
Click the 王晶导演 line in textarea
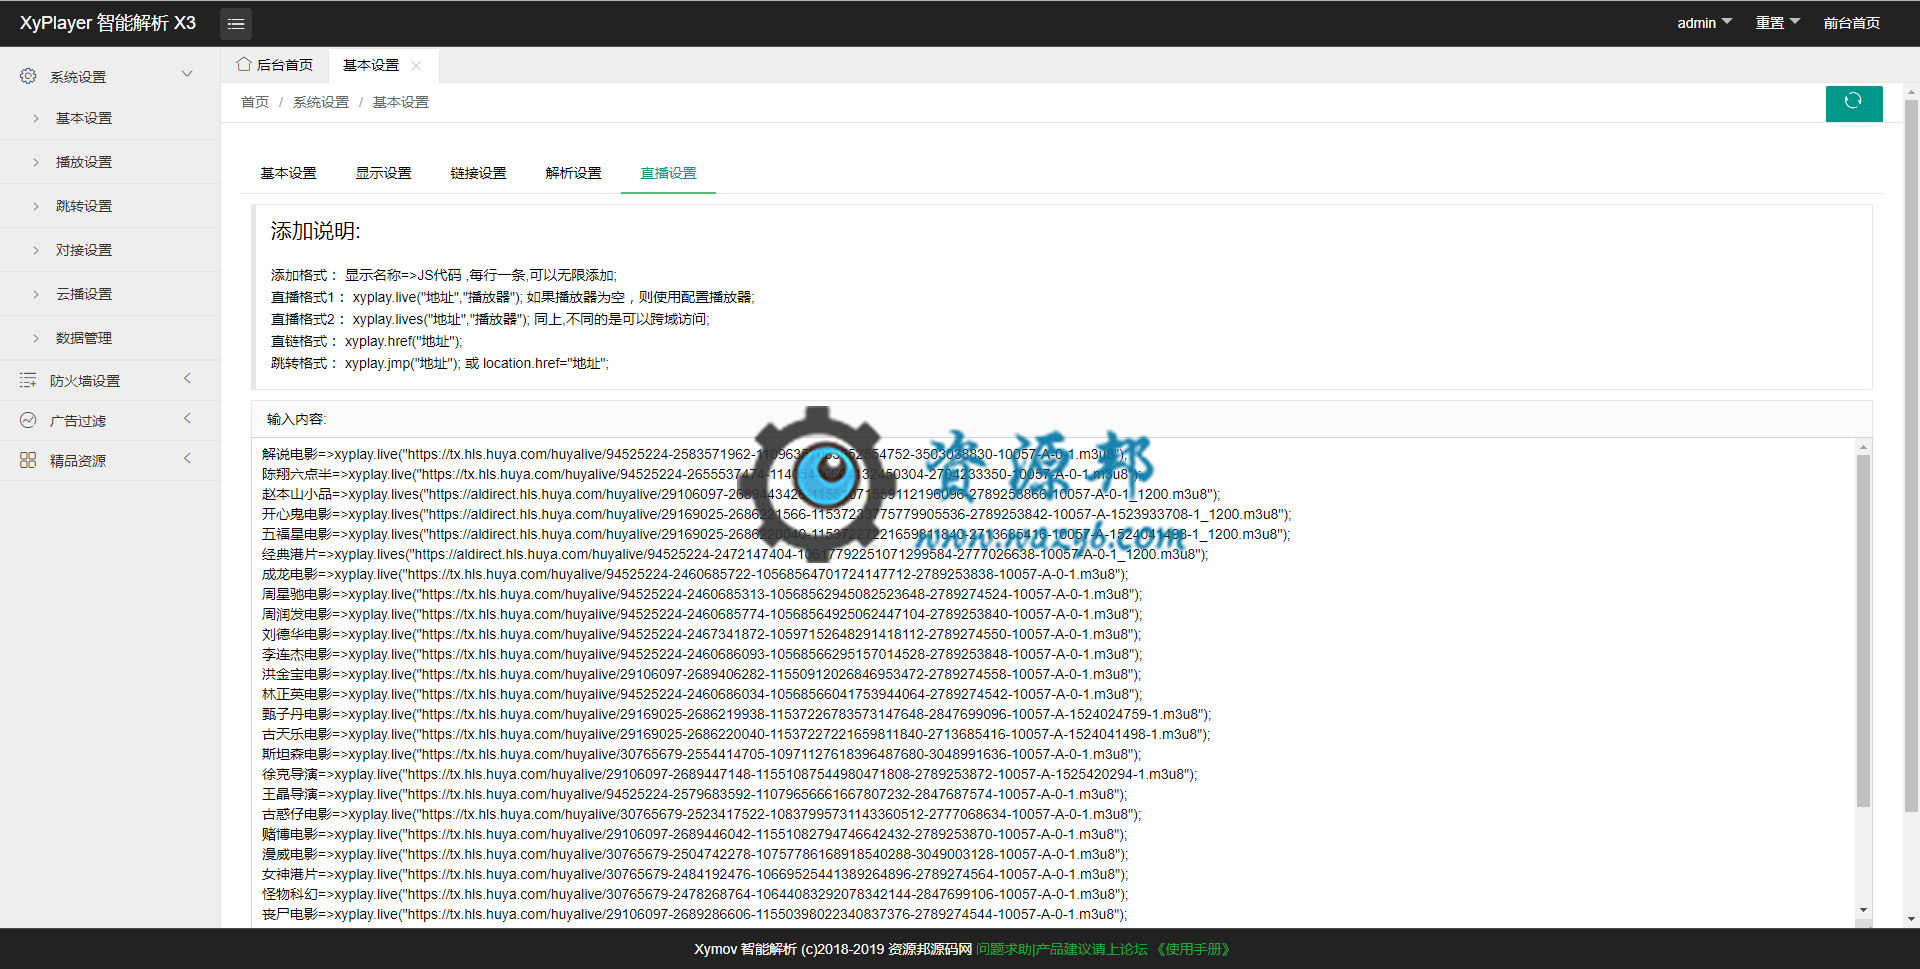[695, 794]
